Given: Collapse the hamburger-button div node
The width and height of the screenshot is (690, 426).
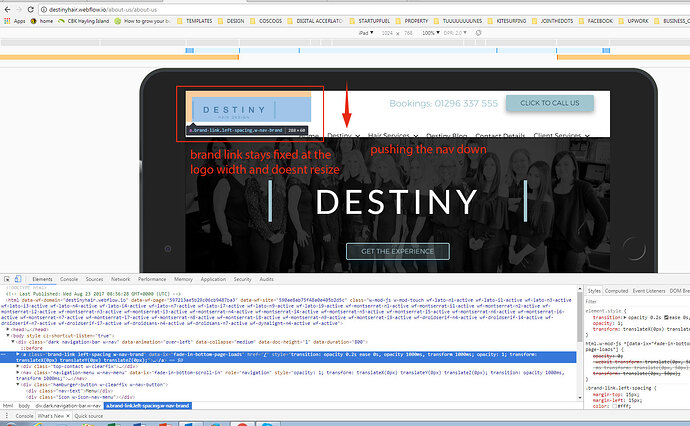Looking at the screenshot, I should (18, 384).
